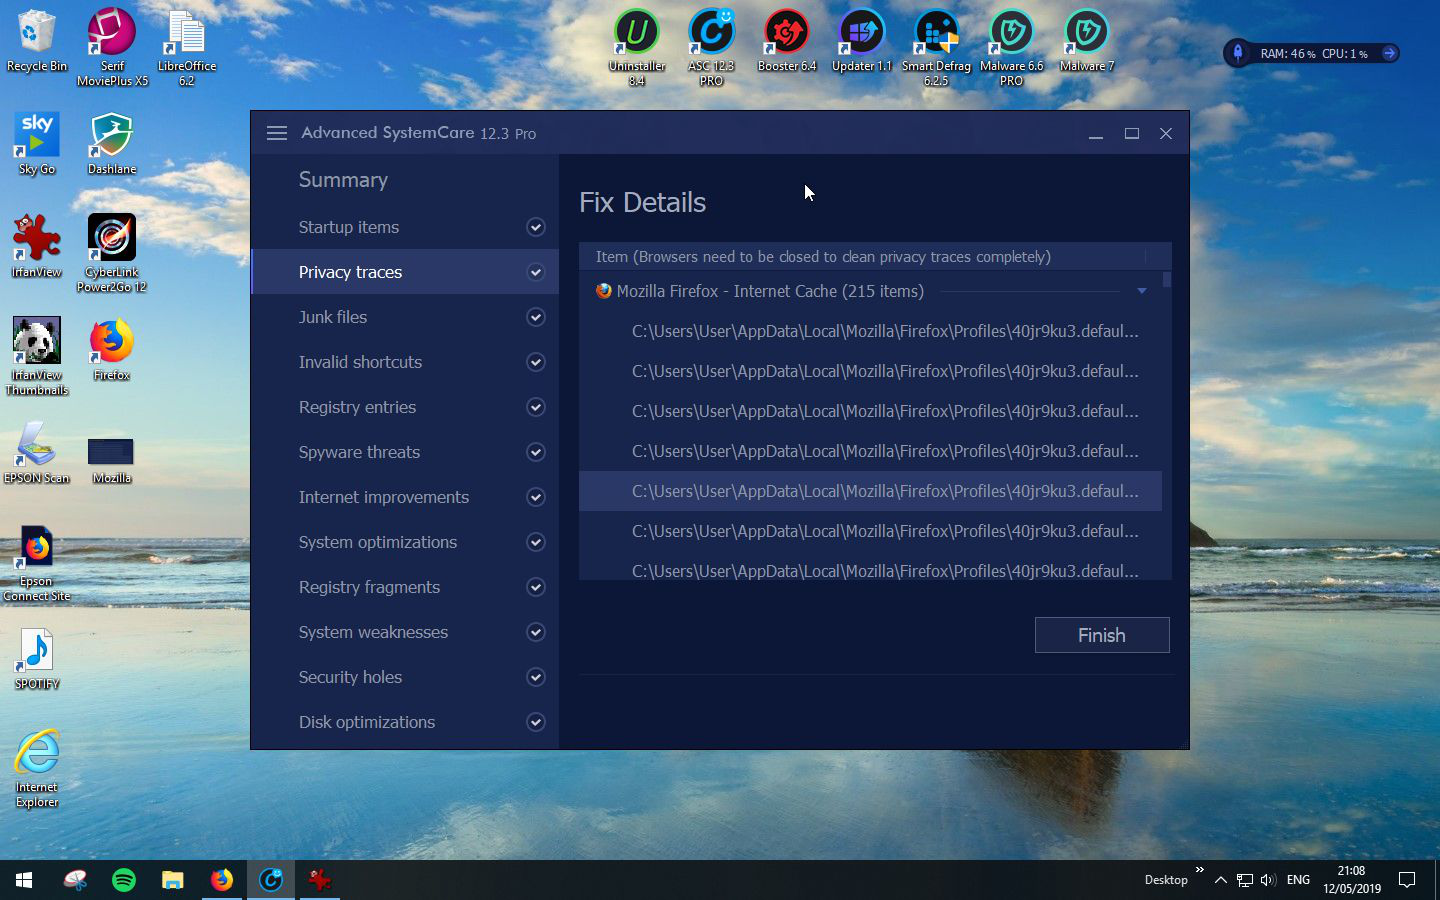Image resolution: width=1440 pixels, height=900 pixels.
Task: Switch the ENG input language indicator
Action: [1298, 880]
